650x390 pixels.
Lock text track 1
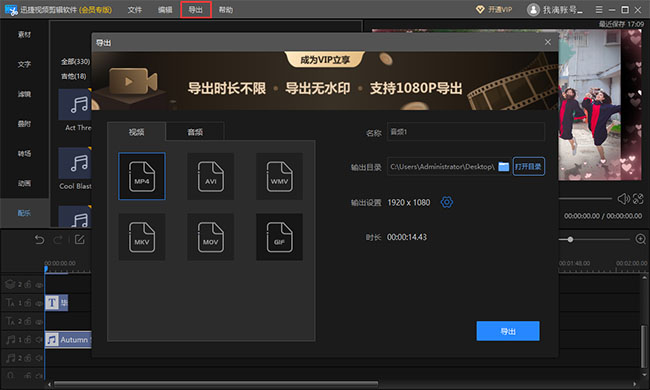(28, 303)
